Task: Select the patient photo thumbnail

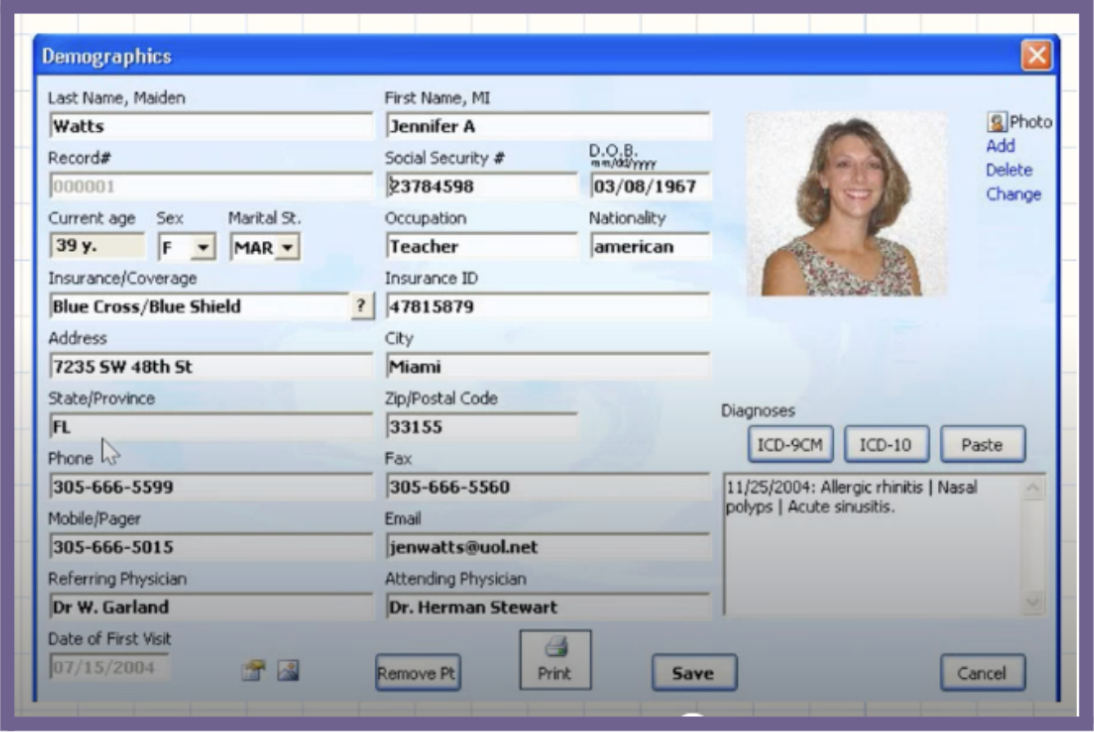Action: pos(846,207)
